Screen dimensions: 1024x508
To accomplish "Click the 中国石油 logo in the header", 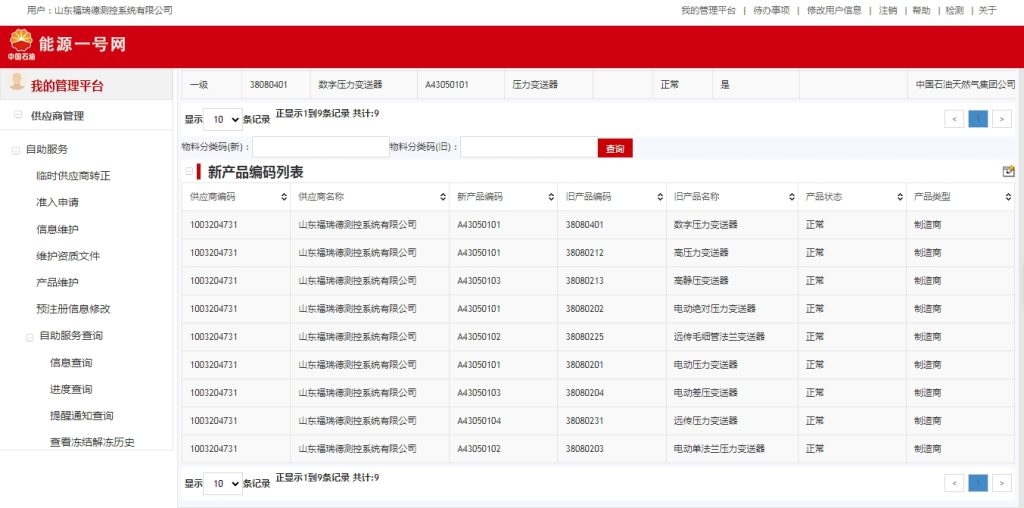I will (x=21, y=45).
